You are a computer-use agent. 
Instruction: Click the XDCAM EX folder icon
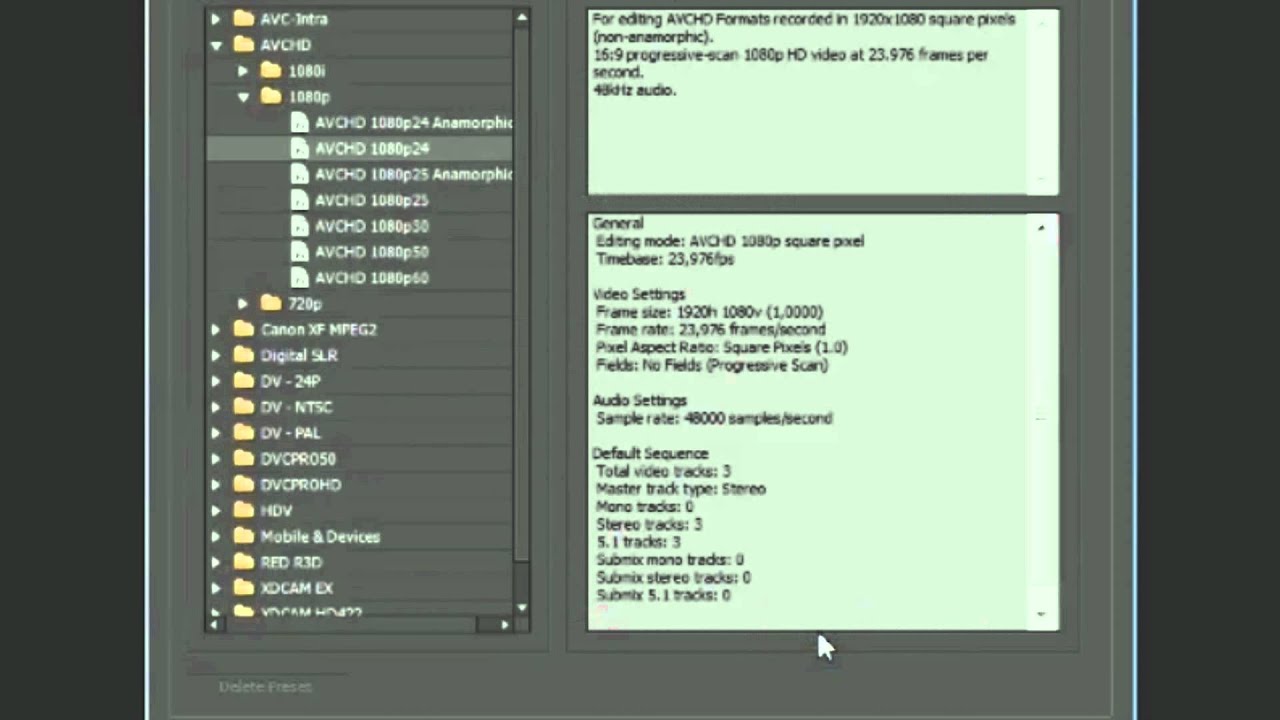[244, 588]
